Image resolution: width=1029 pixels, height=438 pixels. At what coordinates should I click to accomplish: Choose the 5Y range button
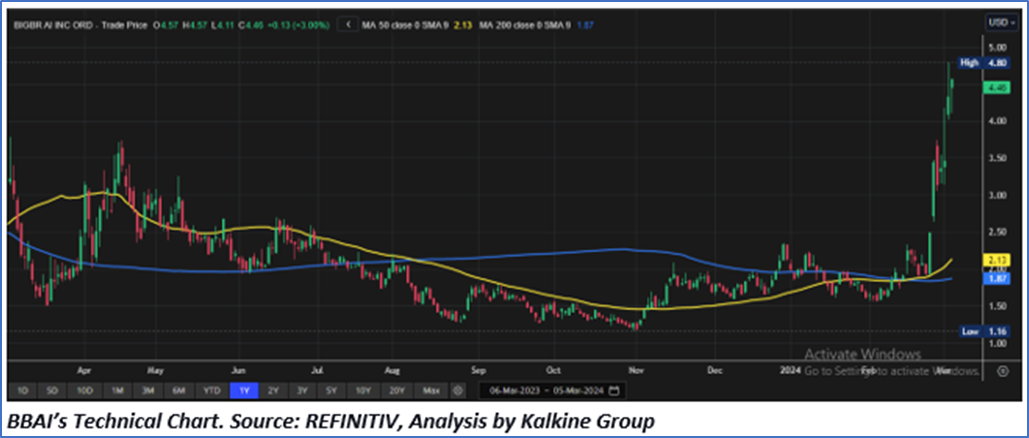click(331, 391)
